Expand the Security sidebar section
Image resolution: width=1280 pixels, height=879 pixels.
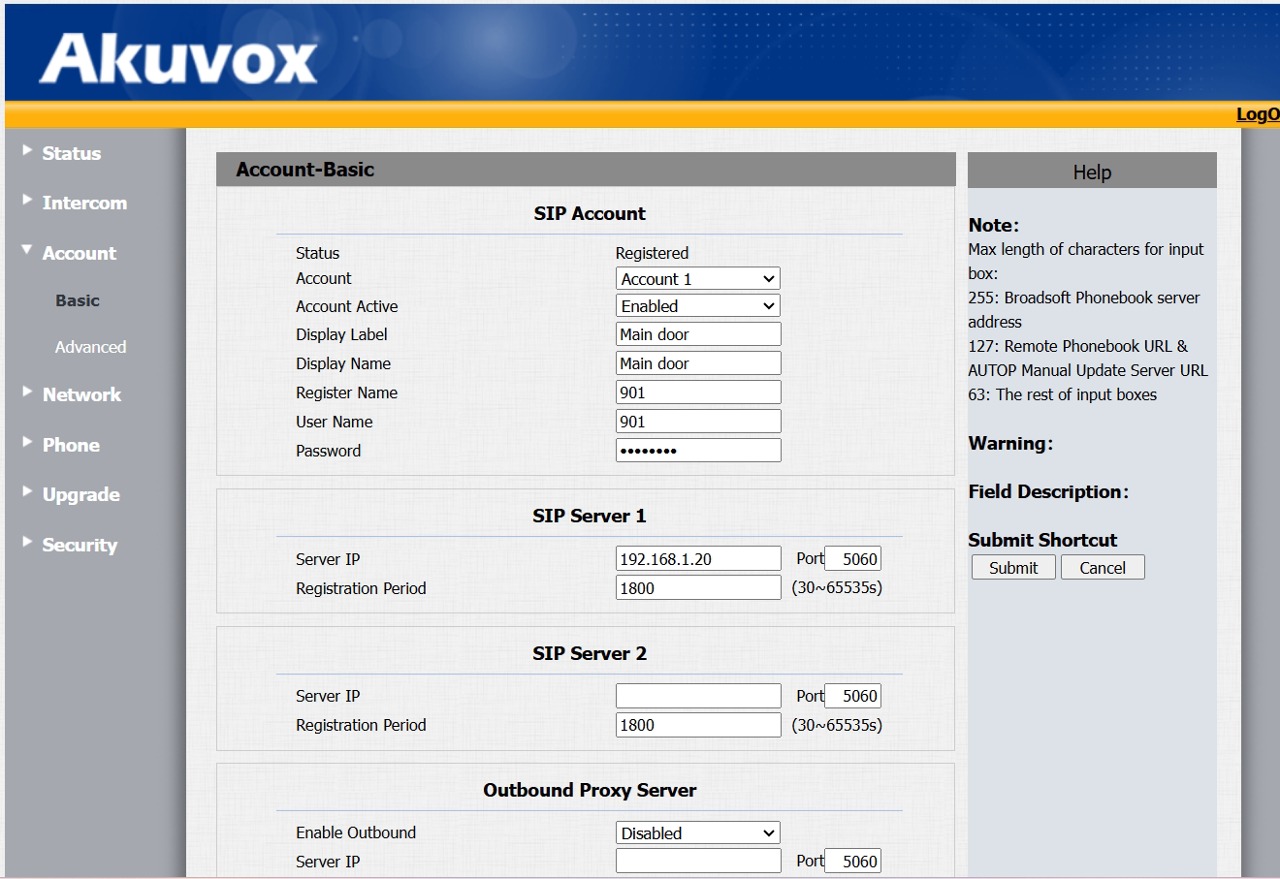[x=79, y=545]
